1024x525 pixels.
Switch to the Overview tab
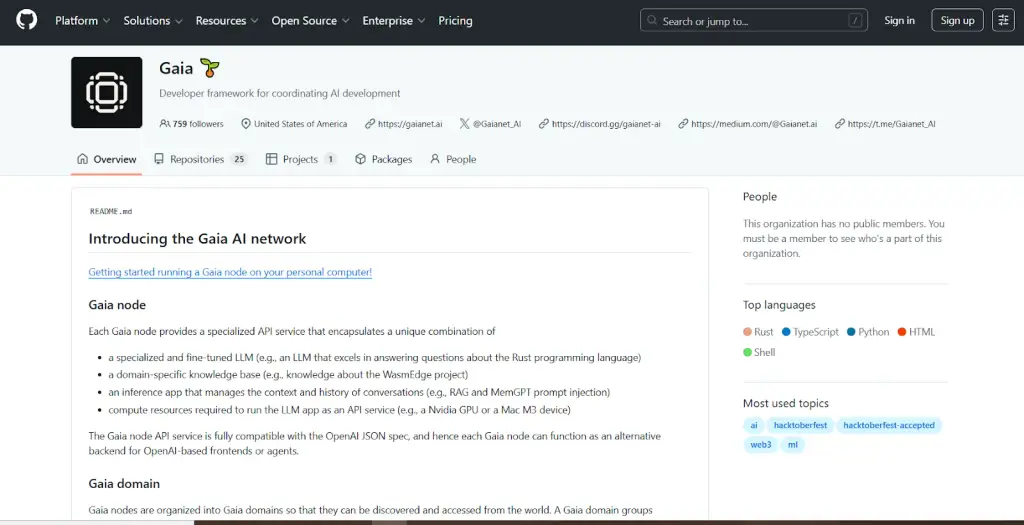point(106,159)
